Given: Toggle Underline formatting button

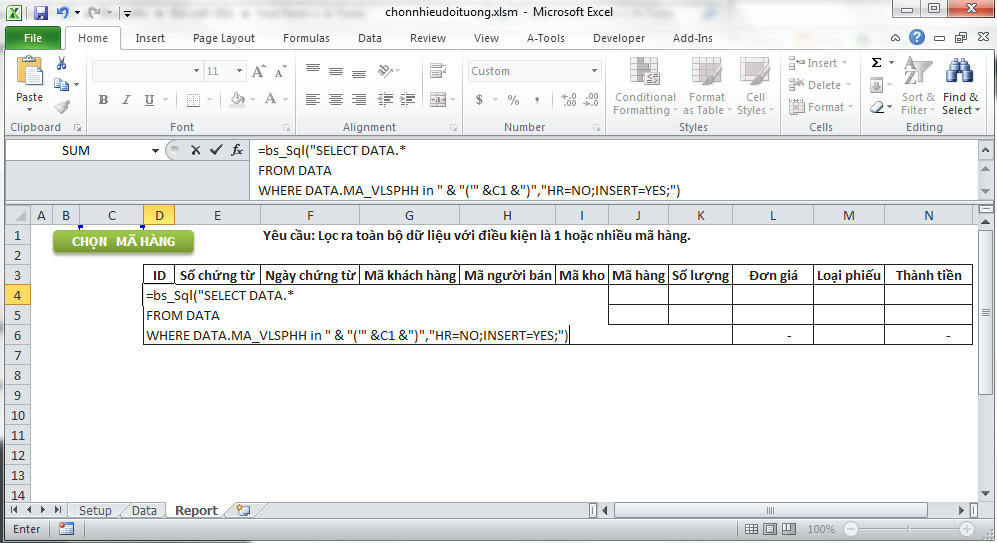Looking at the screenshot, I should click(147, 100).
